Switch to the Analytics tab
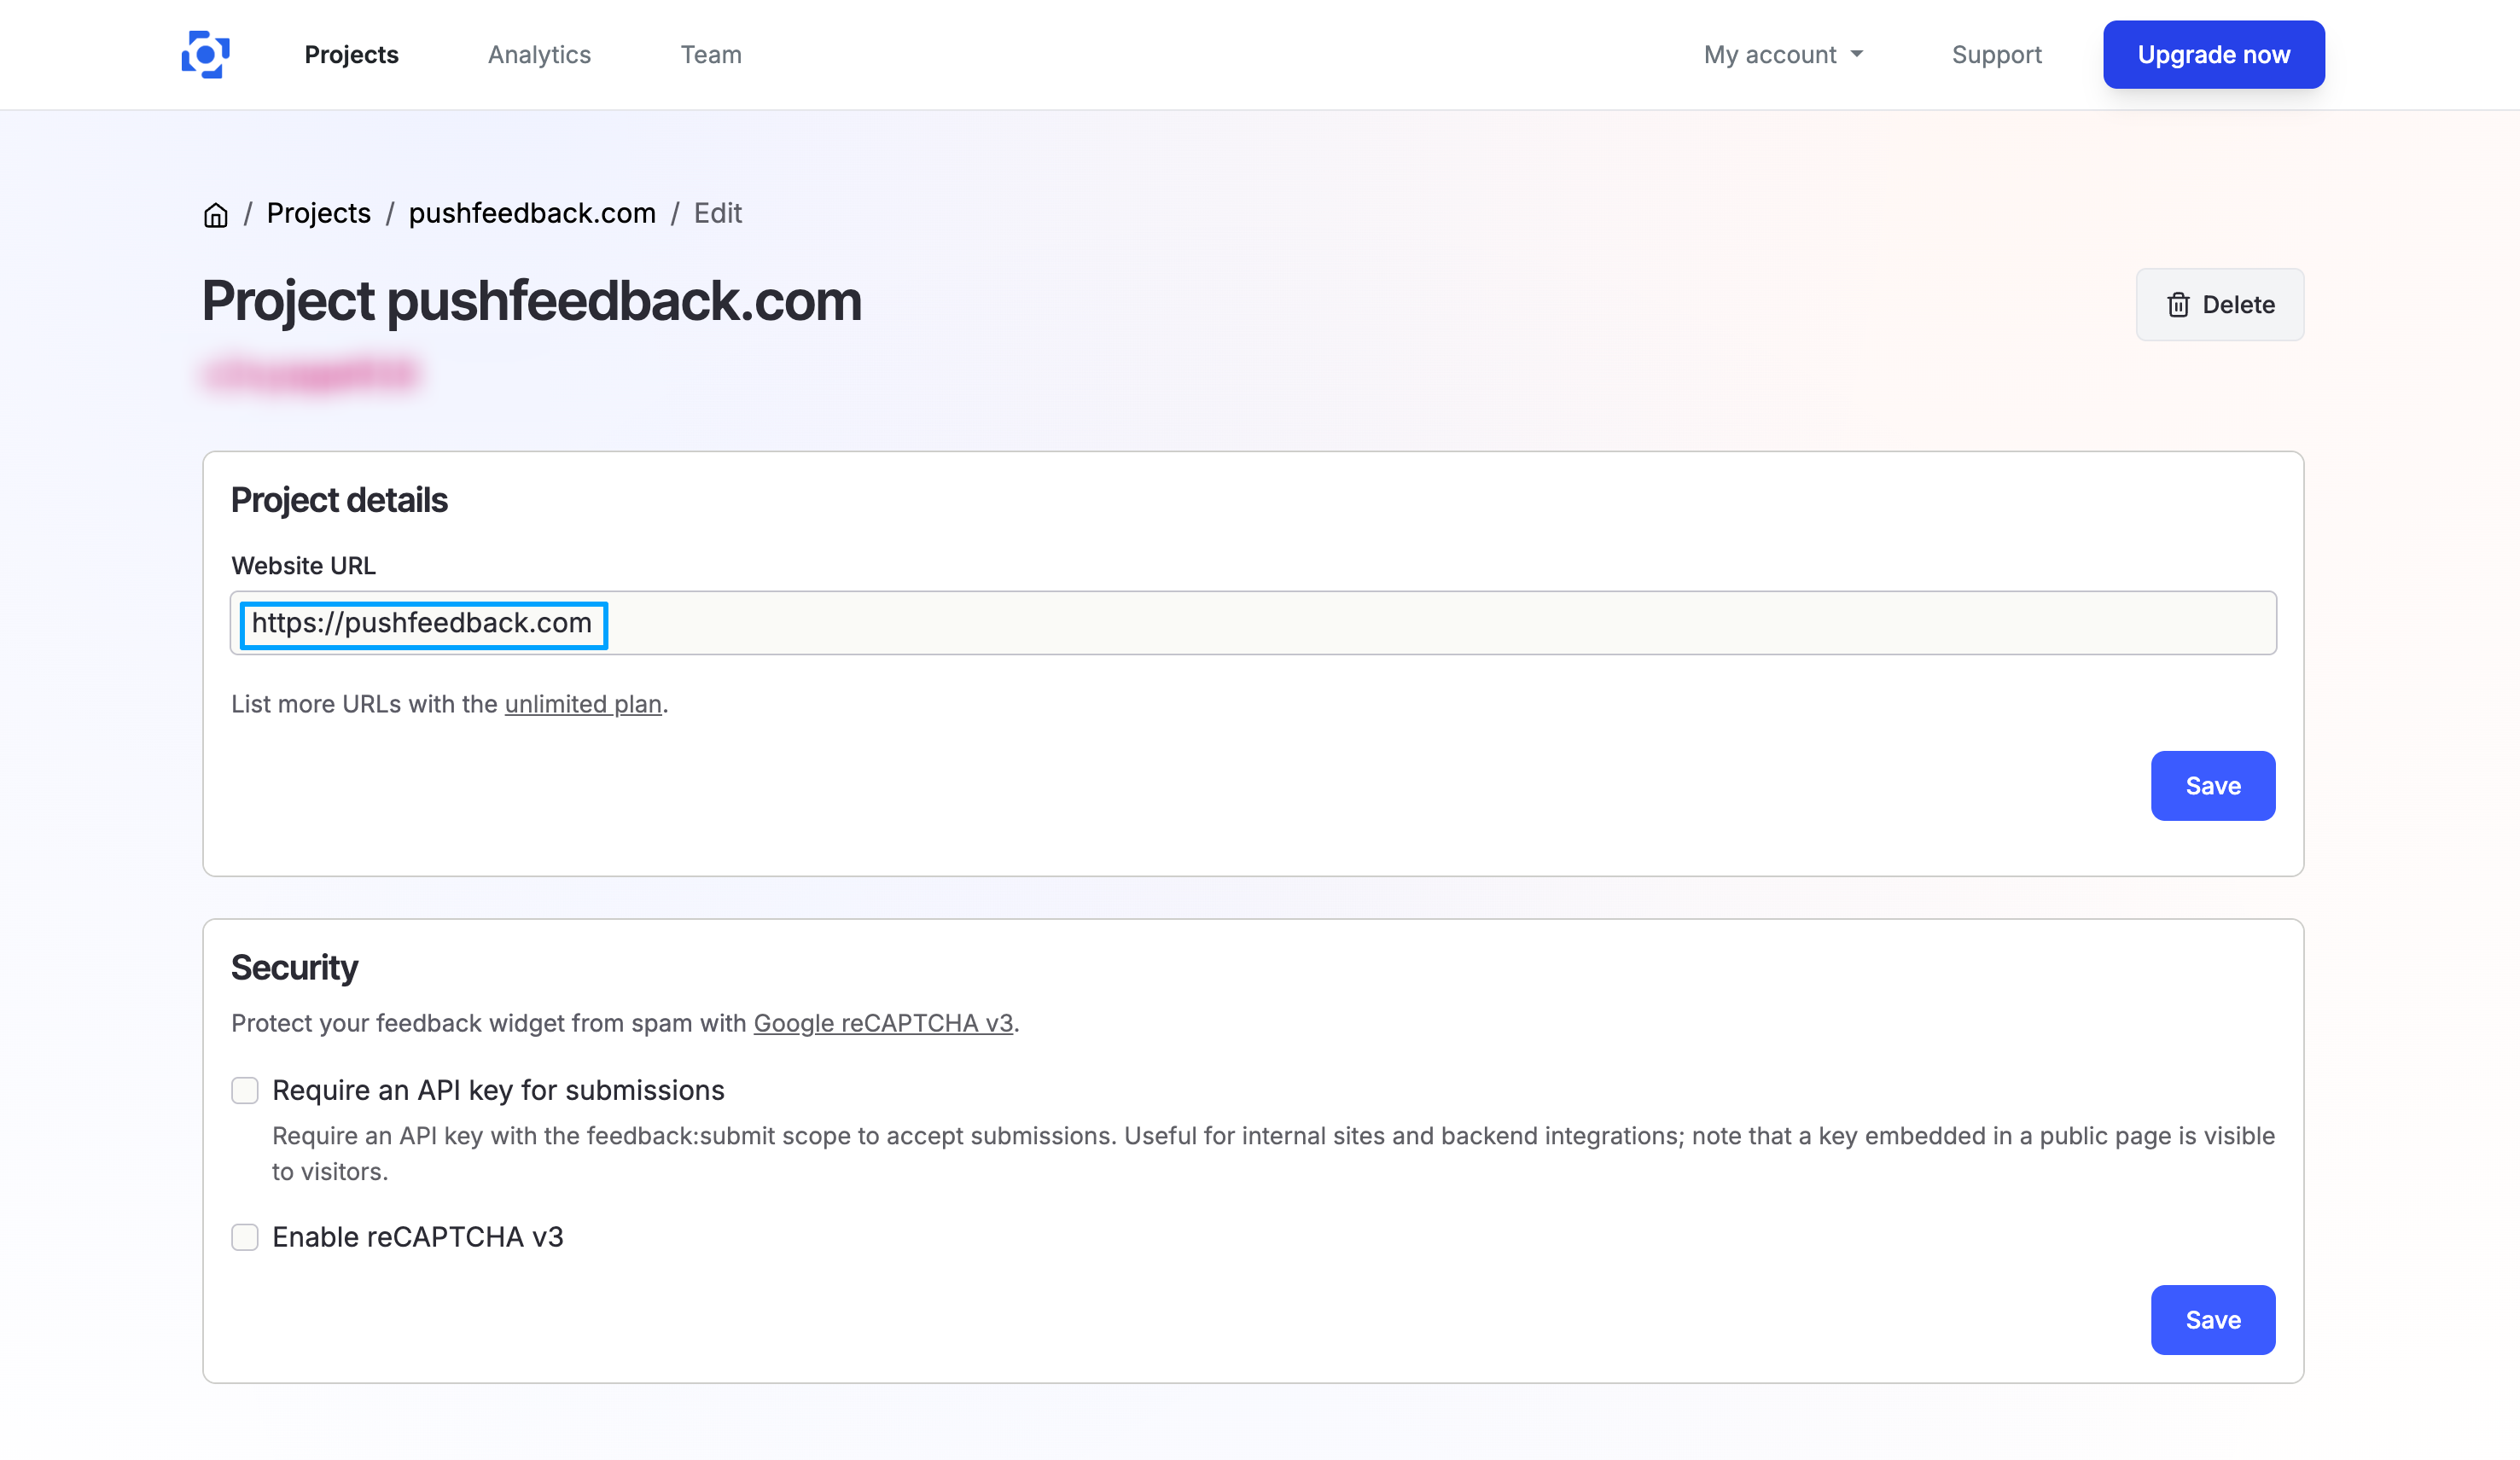This screenshot has width=2520, height=1460. click(539, 54)
